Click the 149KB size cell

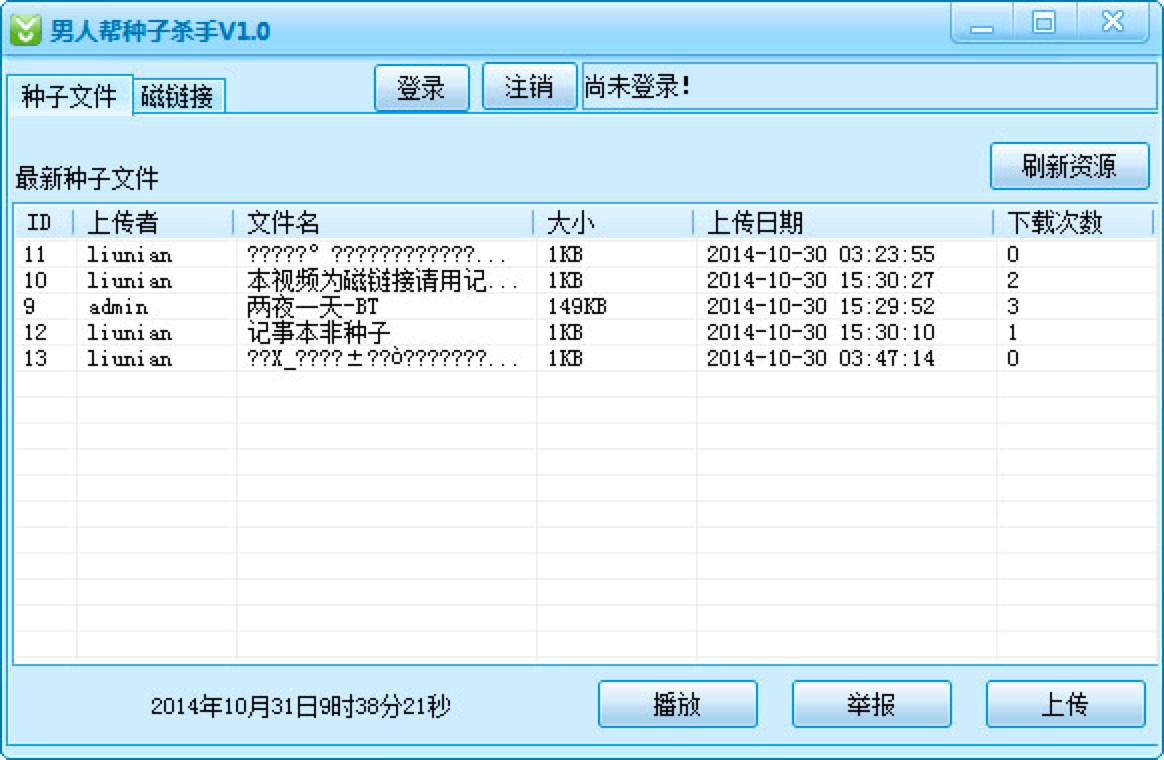(577, 307)
